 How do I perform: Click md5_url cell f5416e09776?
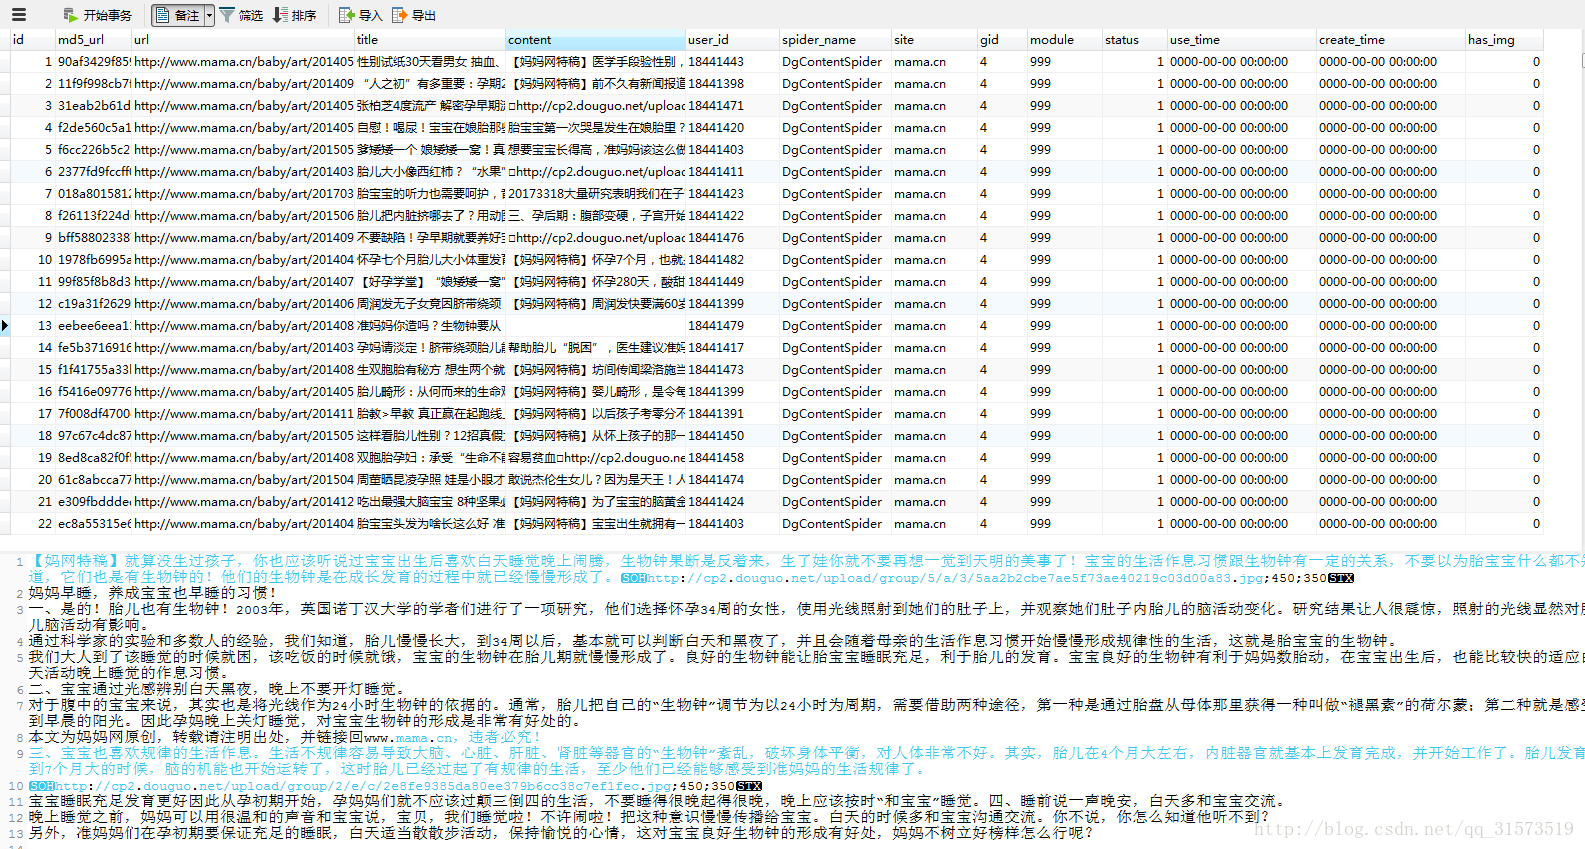pyautogui.click(x=93, y=392)
